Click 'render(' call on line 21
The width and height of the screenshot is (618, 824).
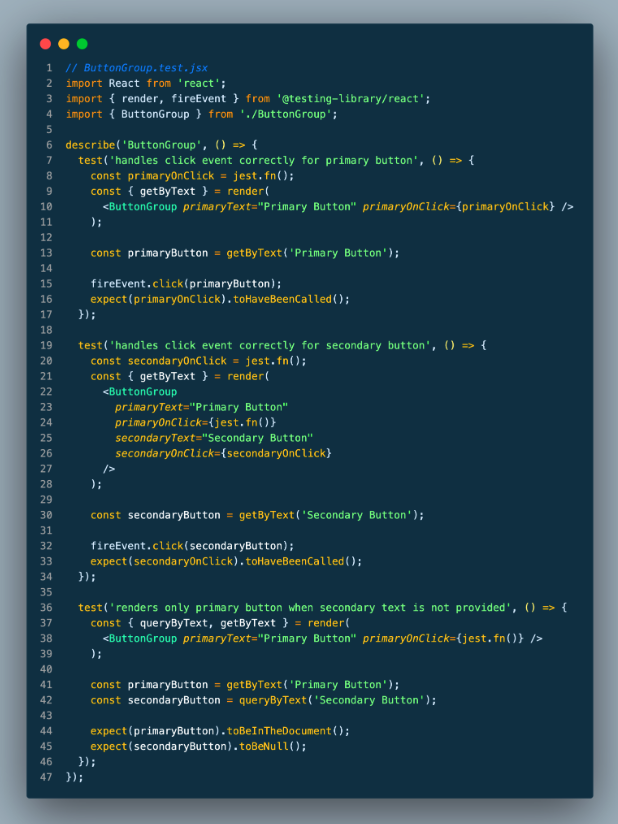click(x=248, y=376)
